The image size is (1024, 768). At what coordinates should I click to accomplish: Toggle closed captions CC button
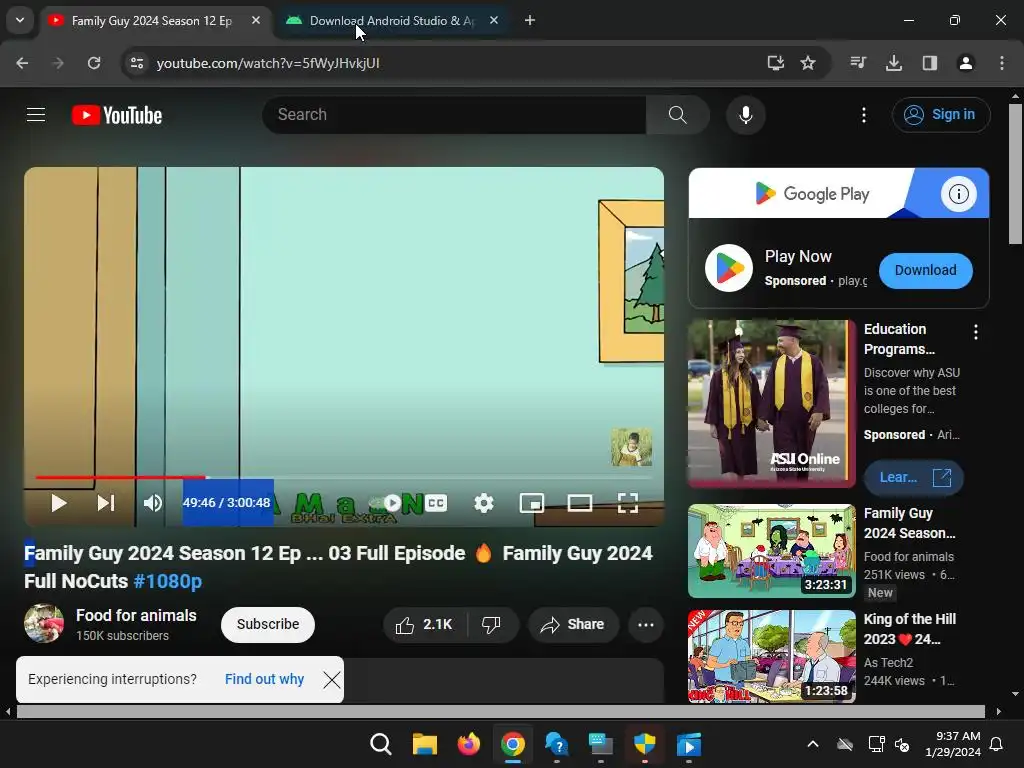pyautogui.click(x=436, y=503)
